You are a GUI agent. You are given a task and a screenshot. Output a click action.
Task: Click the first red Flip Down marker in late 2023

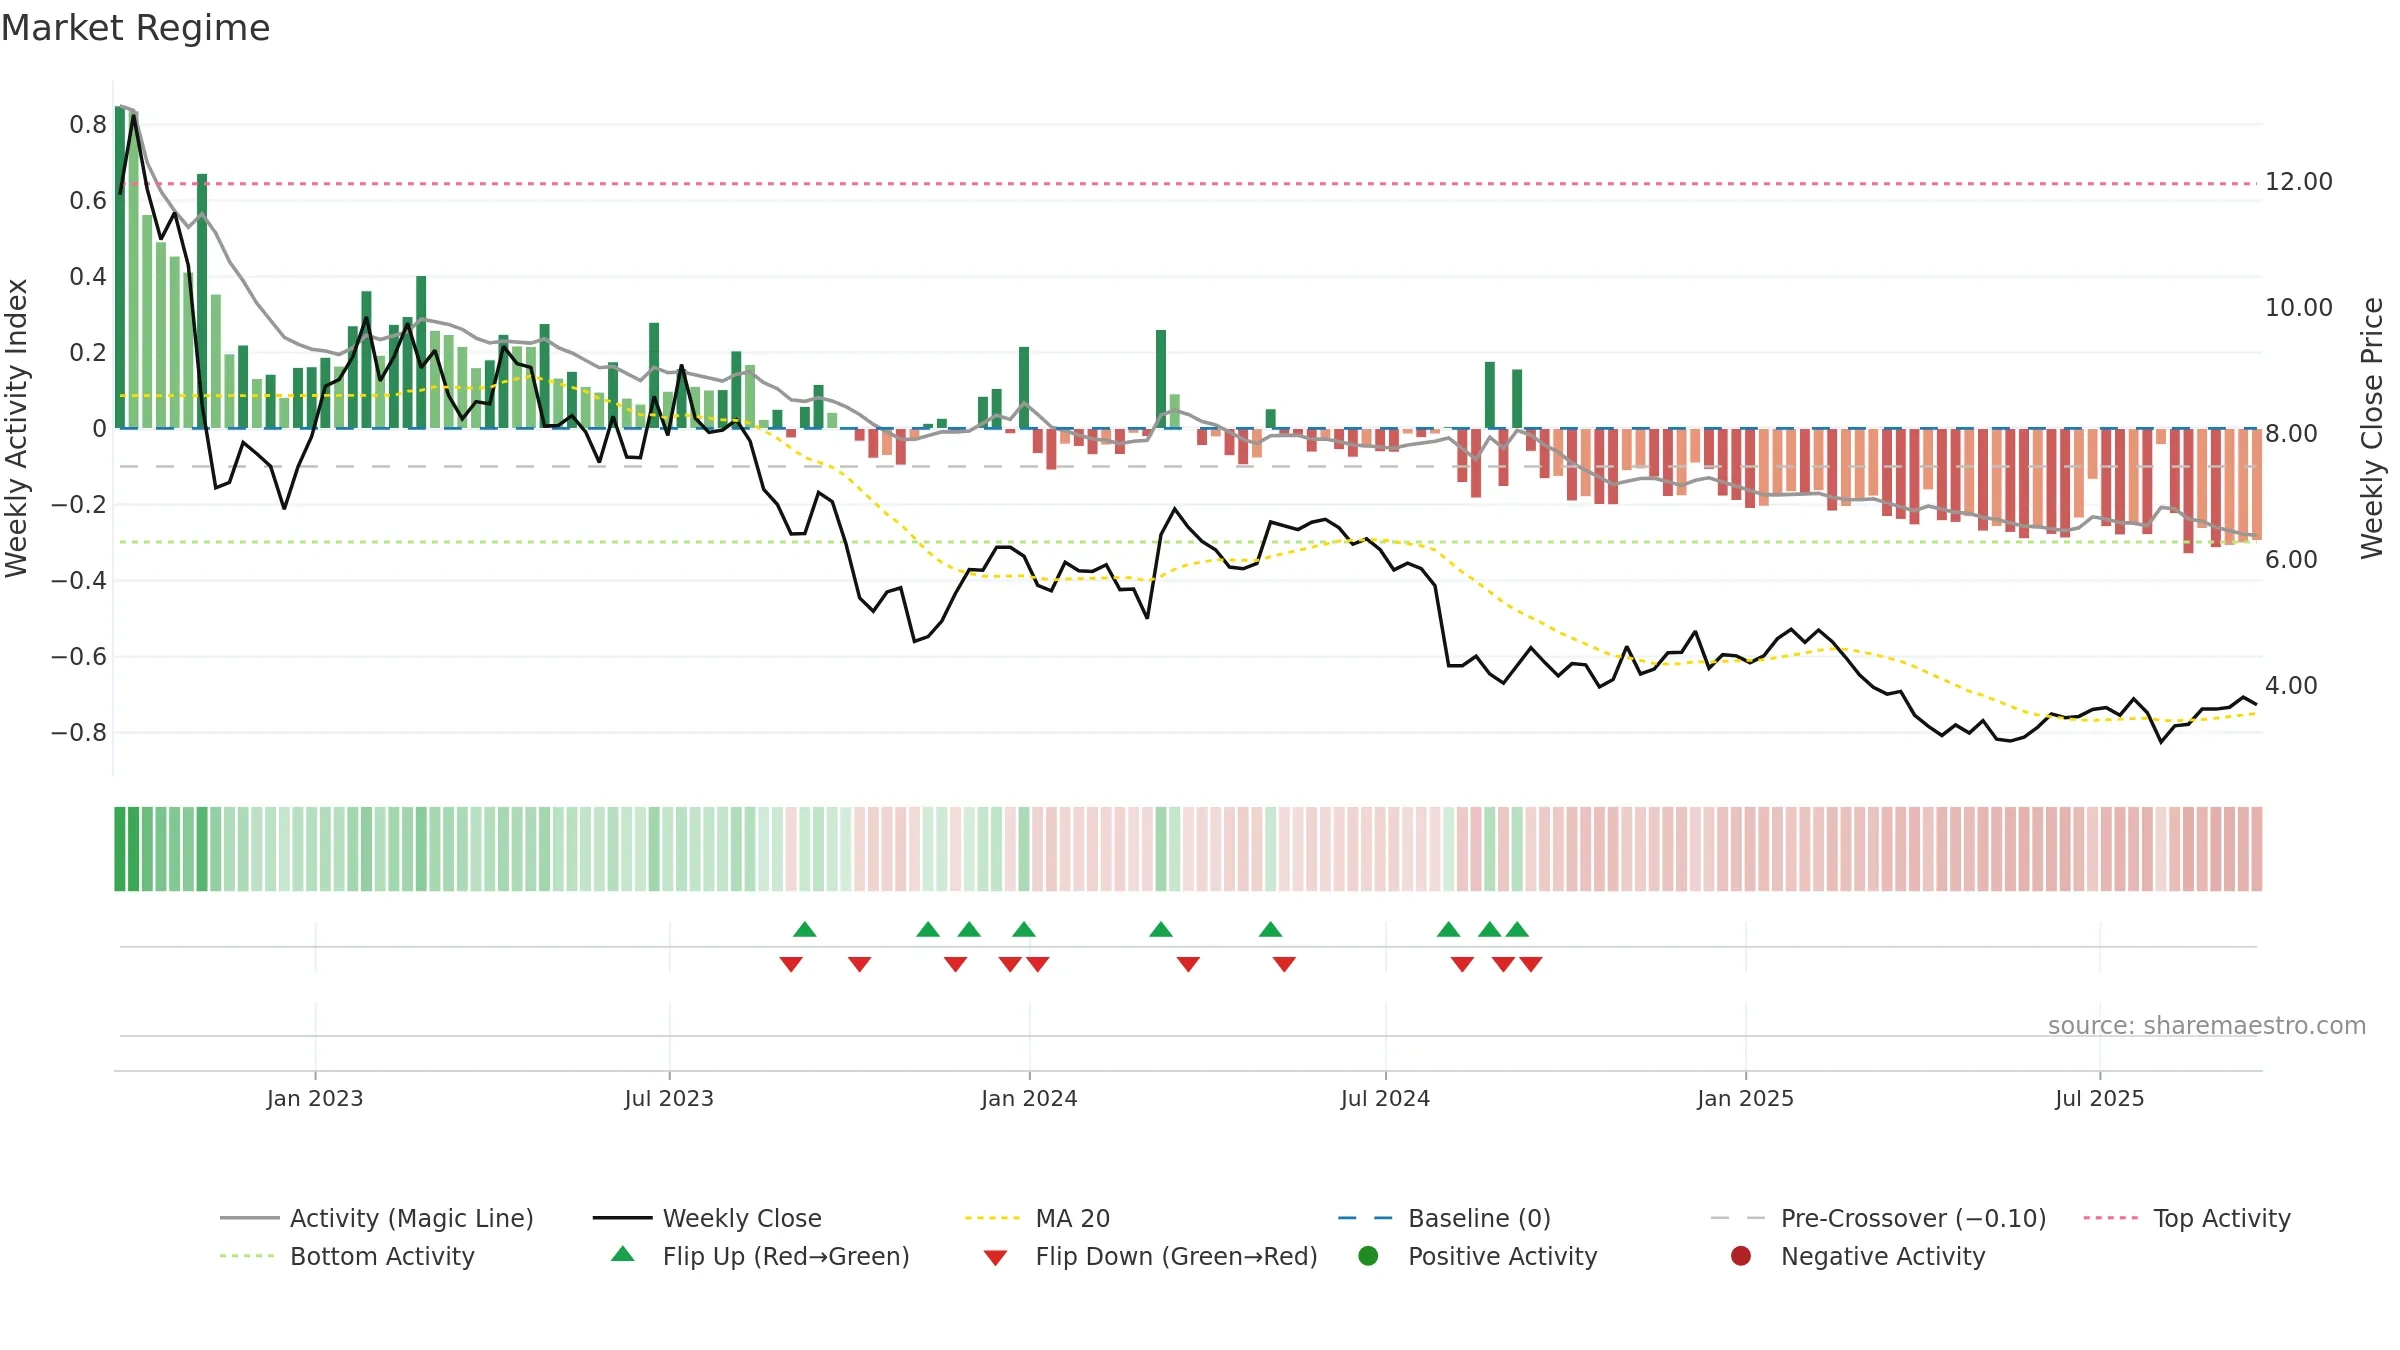(791, 964)
